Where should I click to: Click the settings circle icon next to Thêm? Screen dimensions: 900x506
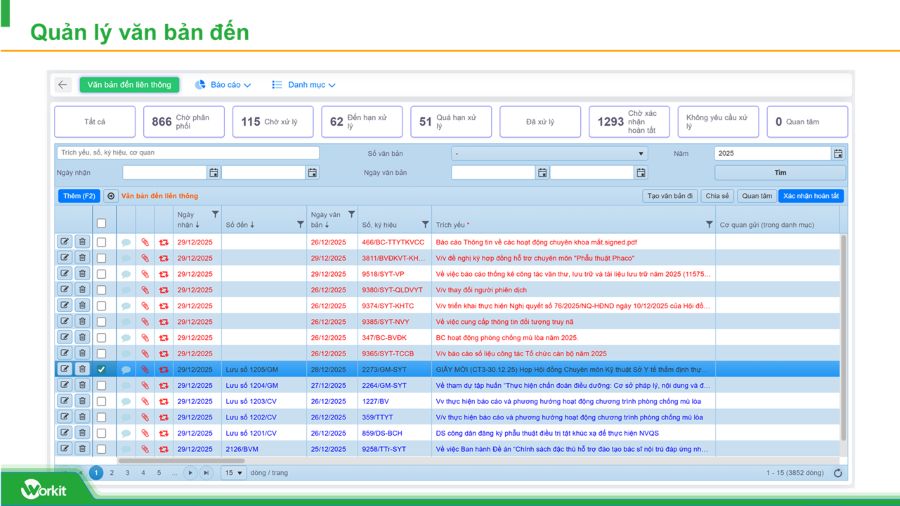[111, 196]
